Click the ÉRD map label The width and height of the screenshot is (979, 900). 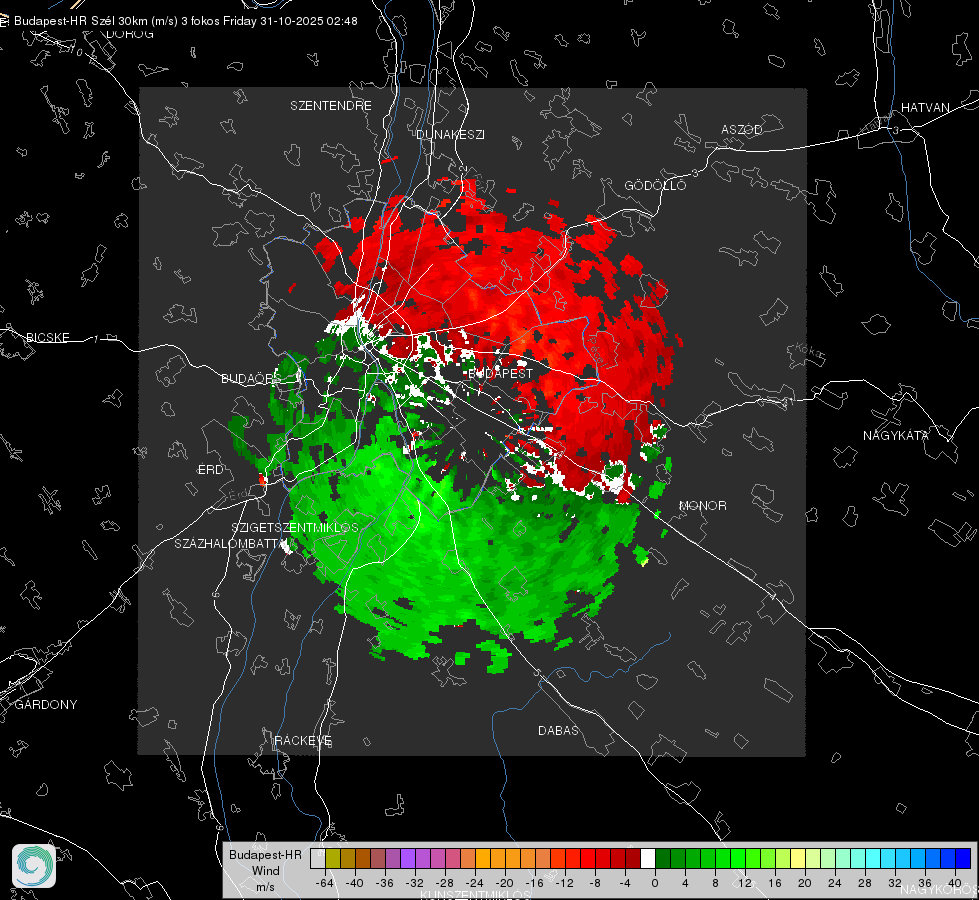pos(210,470)
